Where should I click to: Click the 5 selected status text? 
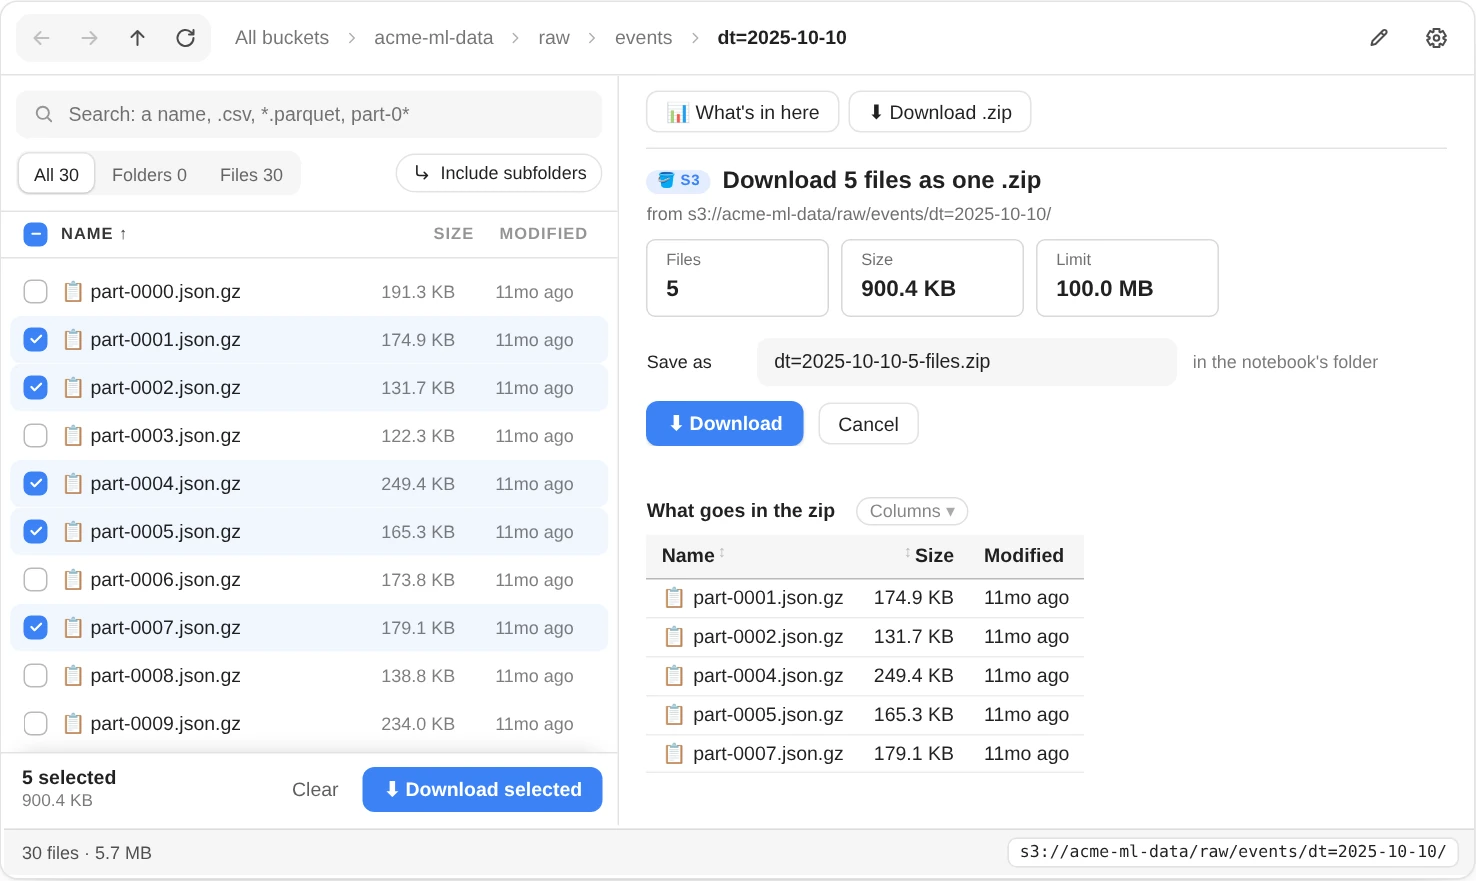pyautogui.click(x=69, y=778)
